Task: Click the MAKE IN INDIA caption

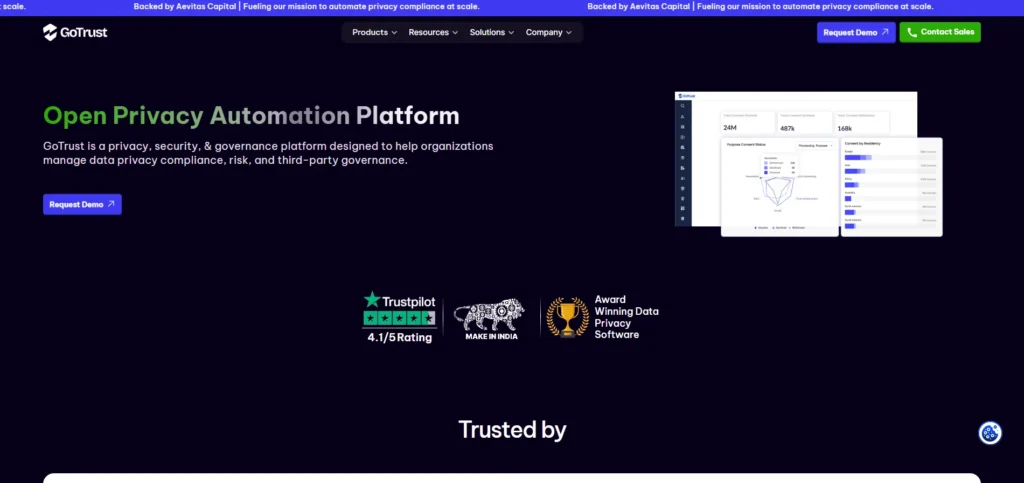Action: tap(491, 336)
